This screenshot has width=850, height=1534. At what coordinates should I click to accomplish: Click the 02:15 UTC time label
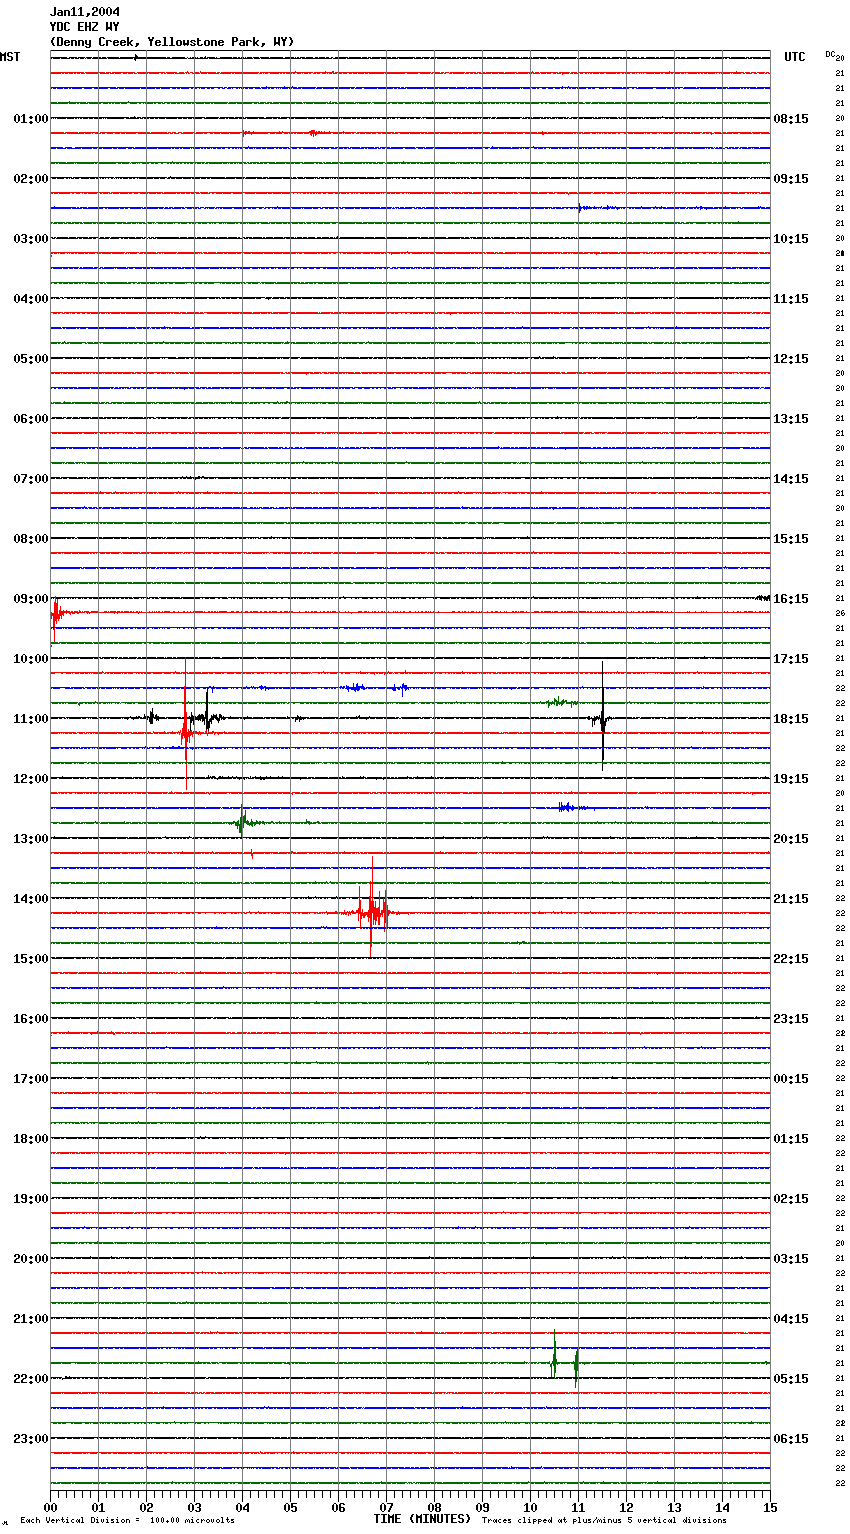pos(791,1199)
